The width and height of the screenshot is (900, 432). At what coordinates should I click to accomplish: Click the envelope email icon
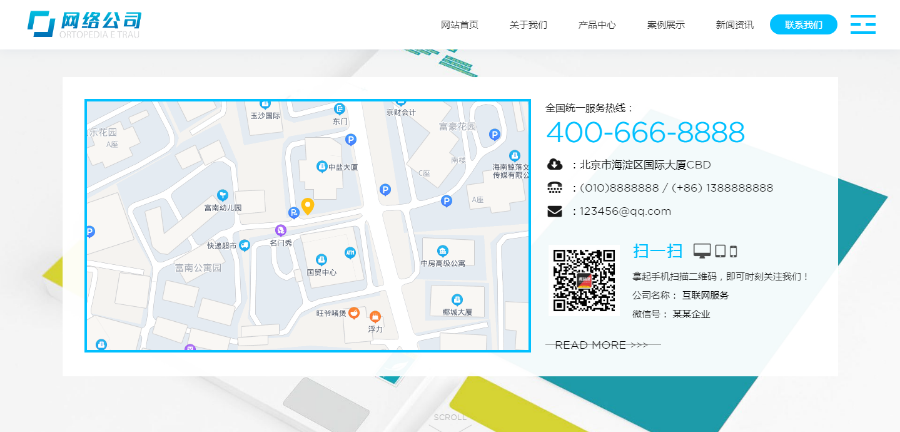click(554, 212)
